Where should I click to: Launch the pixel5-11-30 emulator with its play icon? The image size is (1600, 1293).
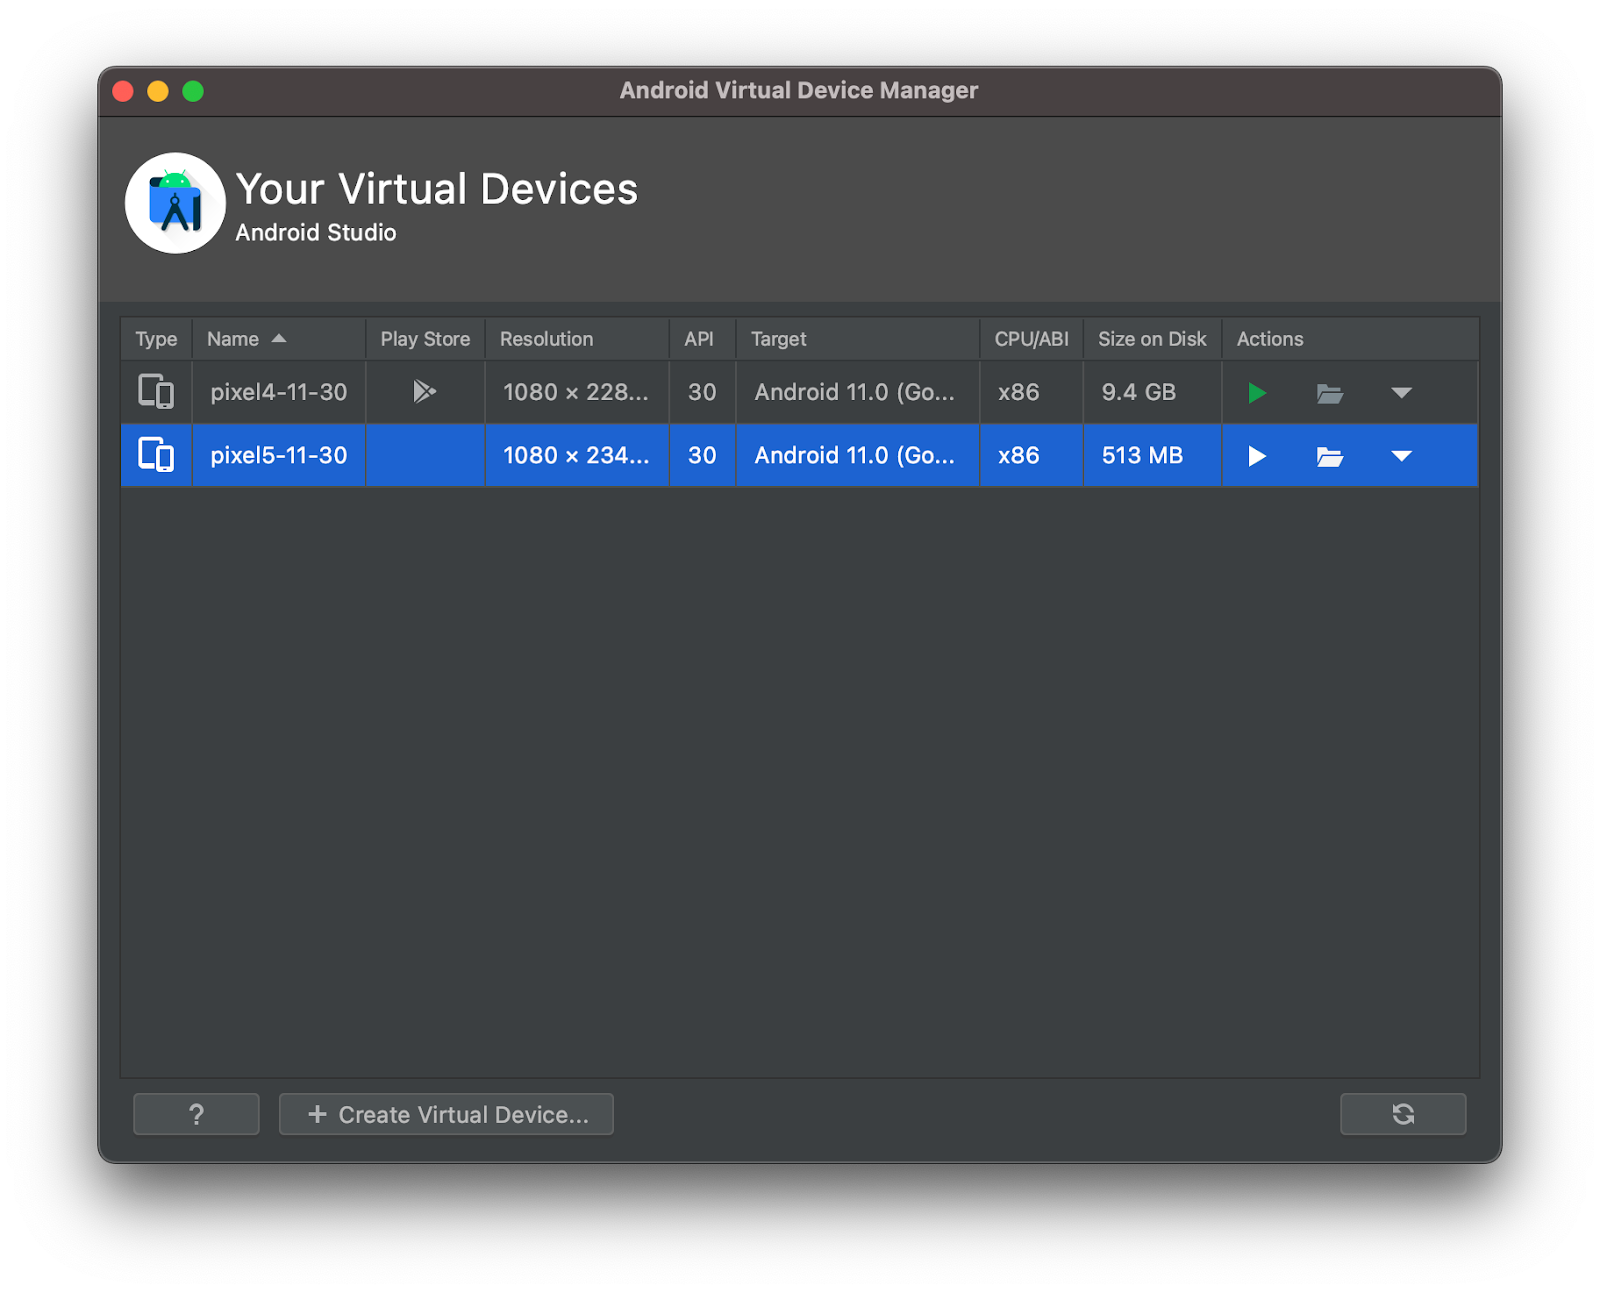1257,456
